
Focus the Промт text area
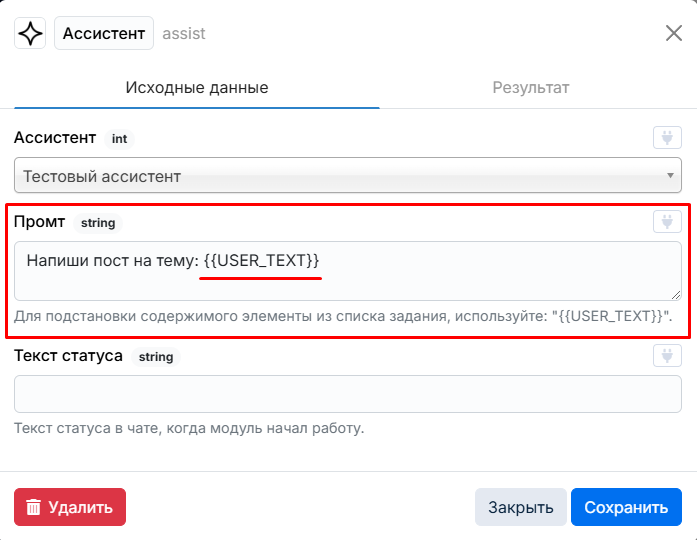pos(348,271)
